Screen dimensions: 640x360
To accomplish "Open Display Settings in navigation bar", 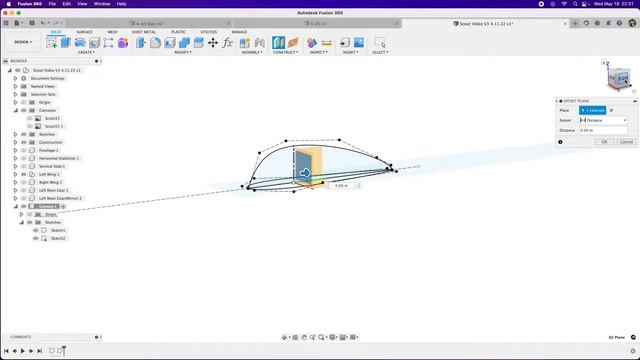I will [333, 337].
